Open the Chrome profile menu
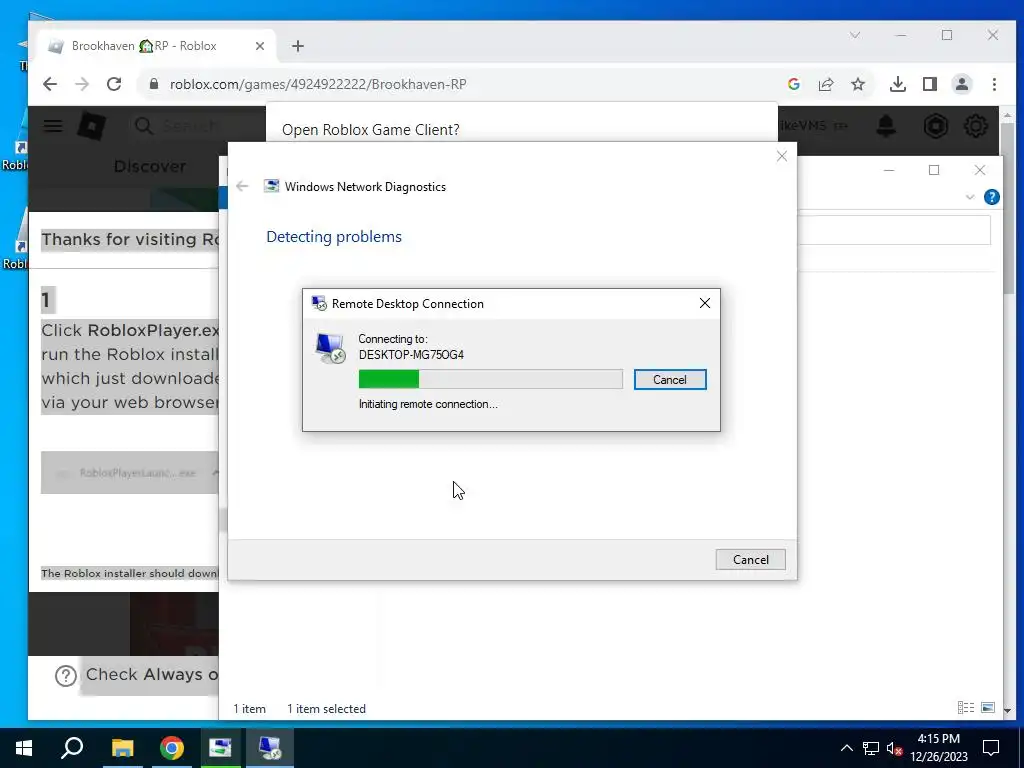The height and width of the screenshot is (768, 1024). pos(962,84)
